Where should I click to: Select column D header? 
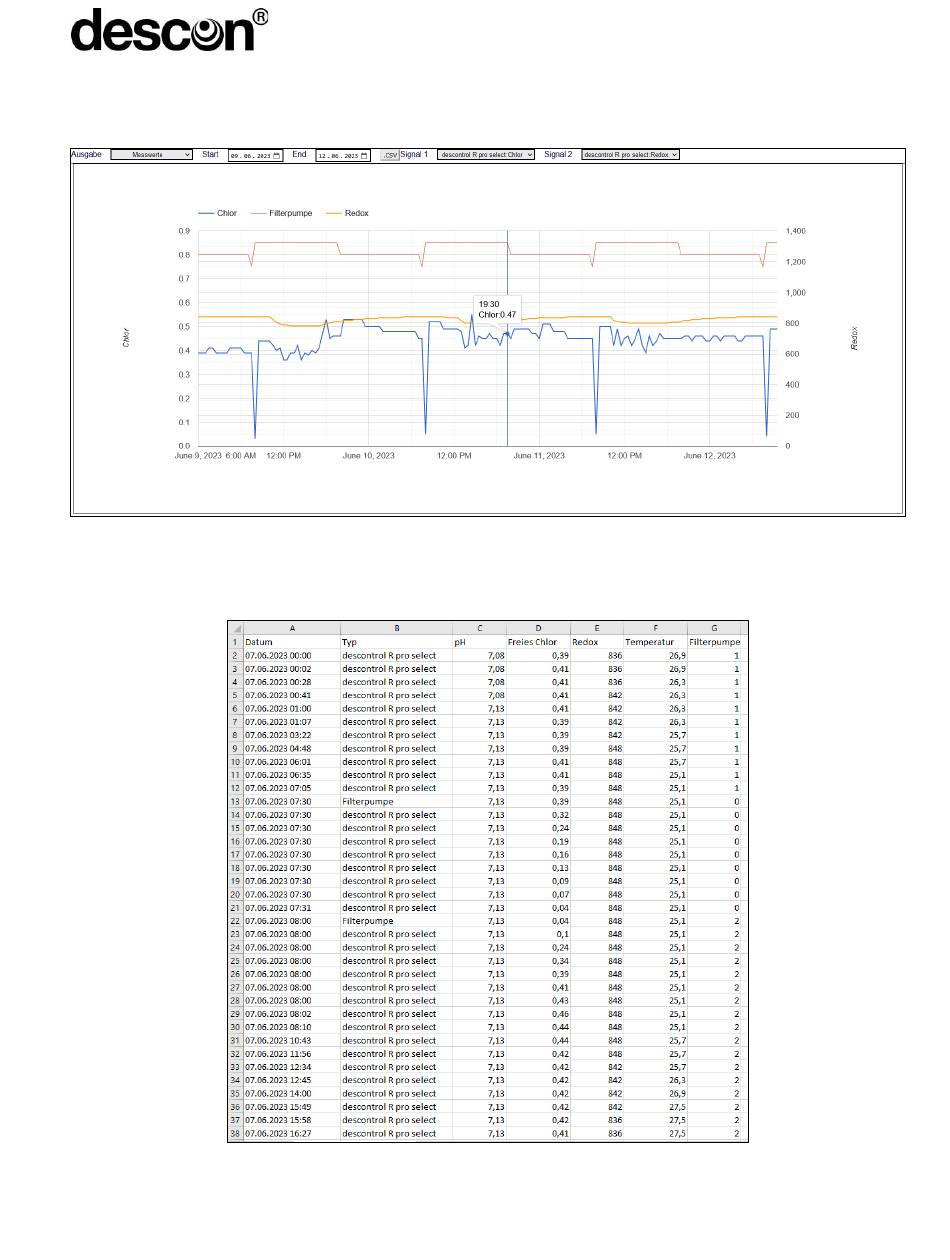click(538, 628)
